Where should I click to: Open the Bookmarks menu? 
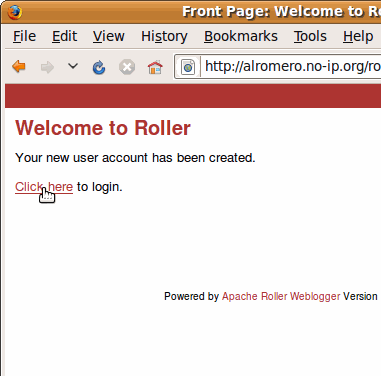tap(241, 36)
